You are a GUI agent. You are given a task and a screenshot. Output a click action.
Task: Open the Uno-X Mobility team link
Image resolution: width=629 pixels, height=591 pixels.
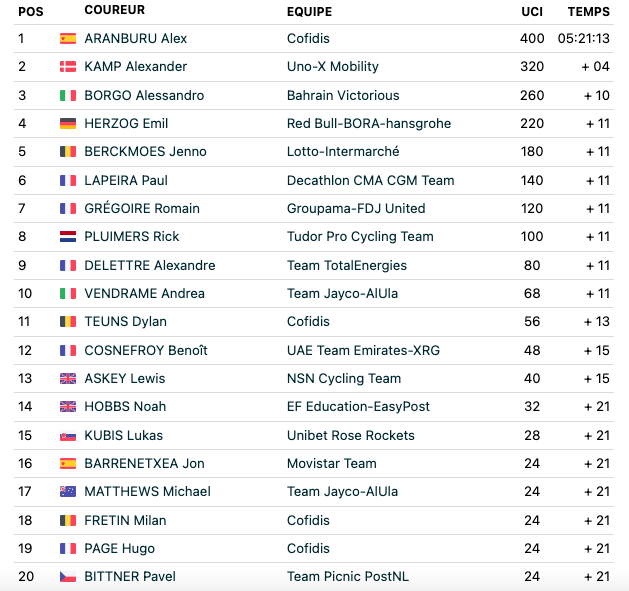[x=333, y=67]
